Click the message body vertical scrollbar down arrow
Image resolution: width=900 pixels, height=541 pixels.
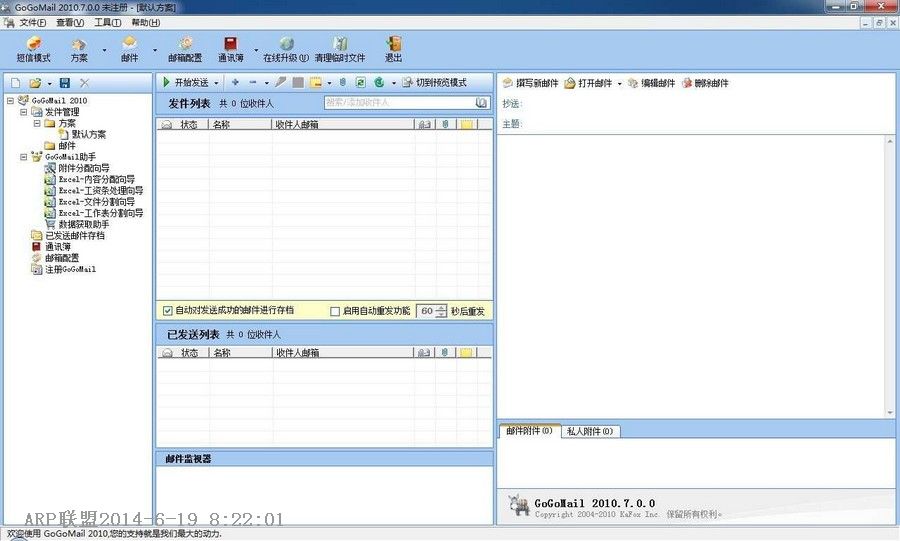(x=890, y=412)
